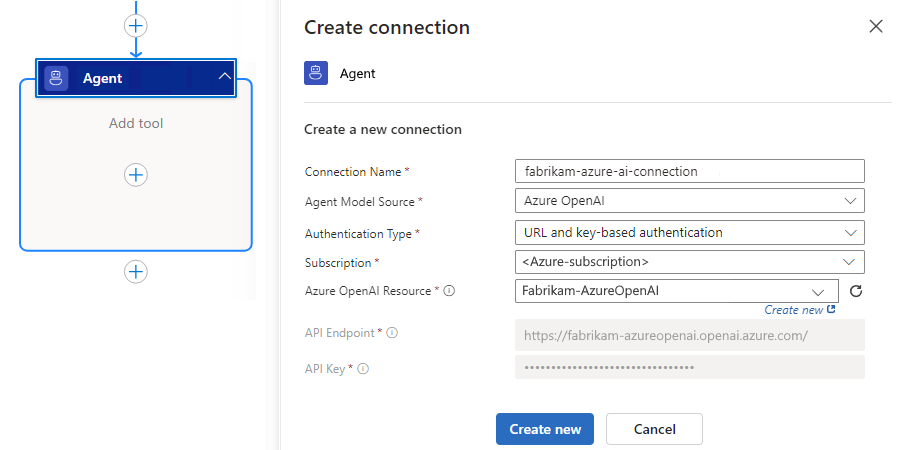Click the Connection Name input field
Viewport: 900px width, 450px height.
(x=688, y=171)
